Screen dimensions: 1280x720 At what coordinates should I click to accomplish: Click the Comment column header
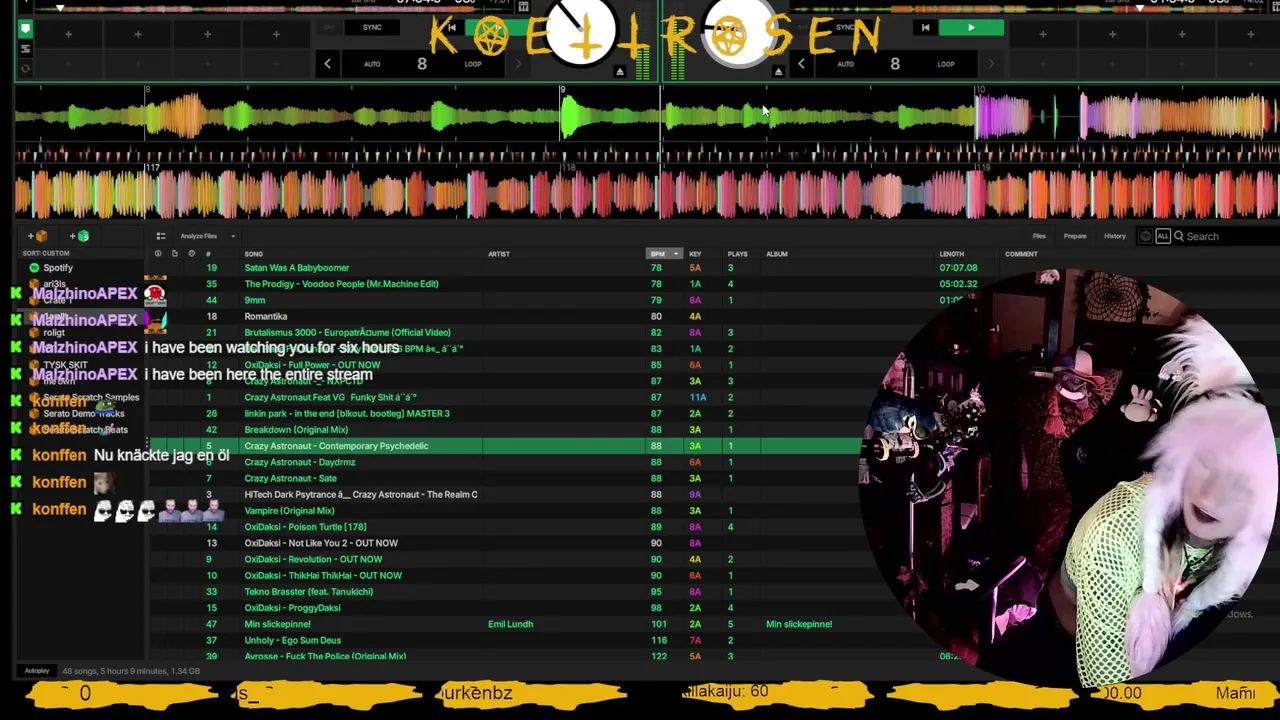[x=1021, y=254]
